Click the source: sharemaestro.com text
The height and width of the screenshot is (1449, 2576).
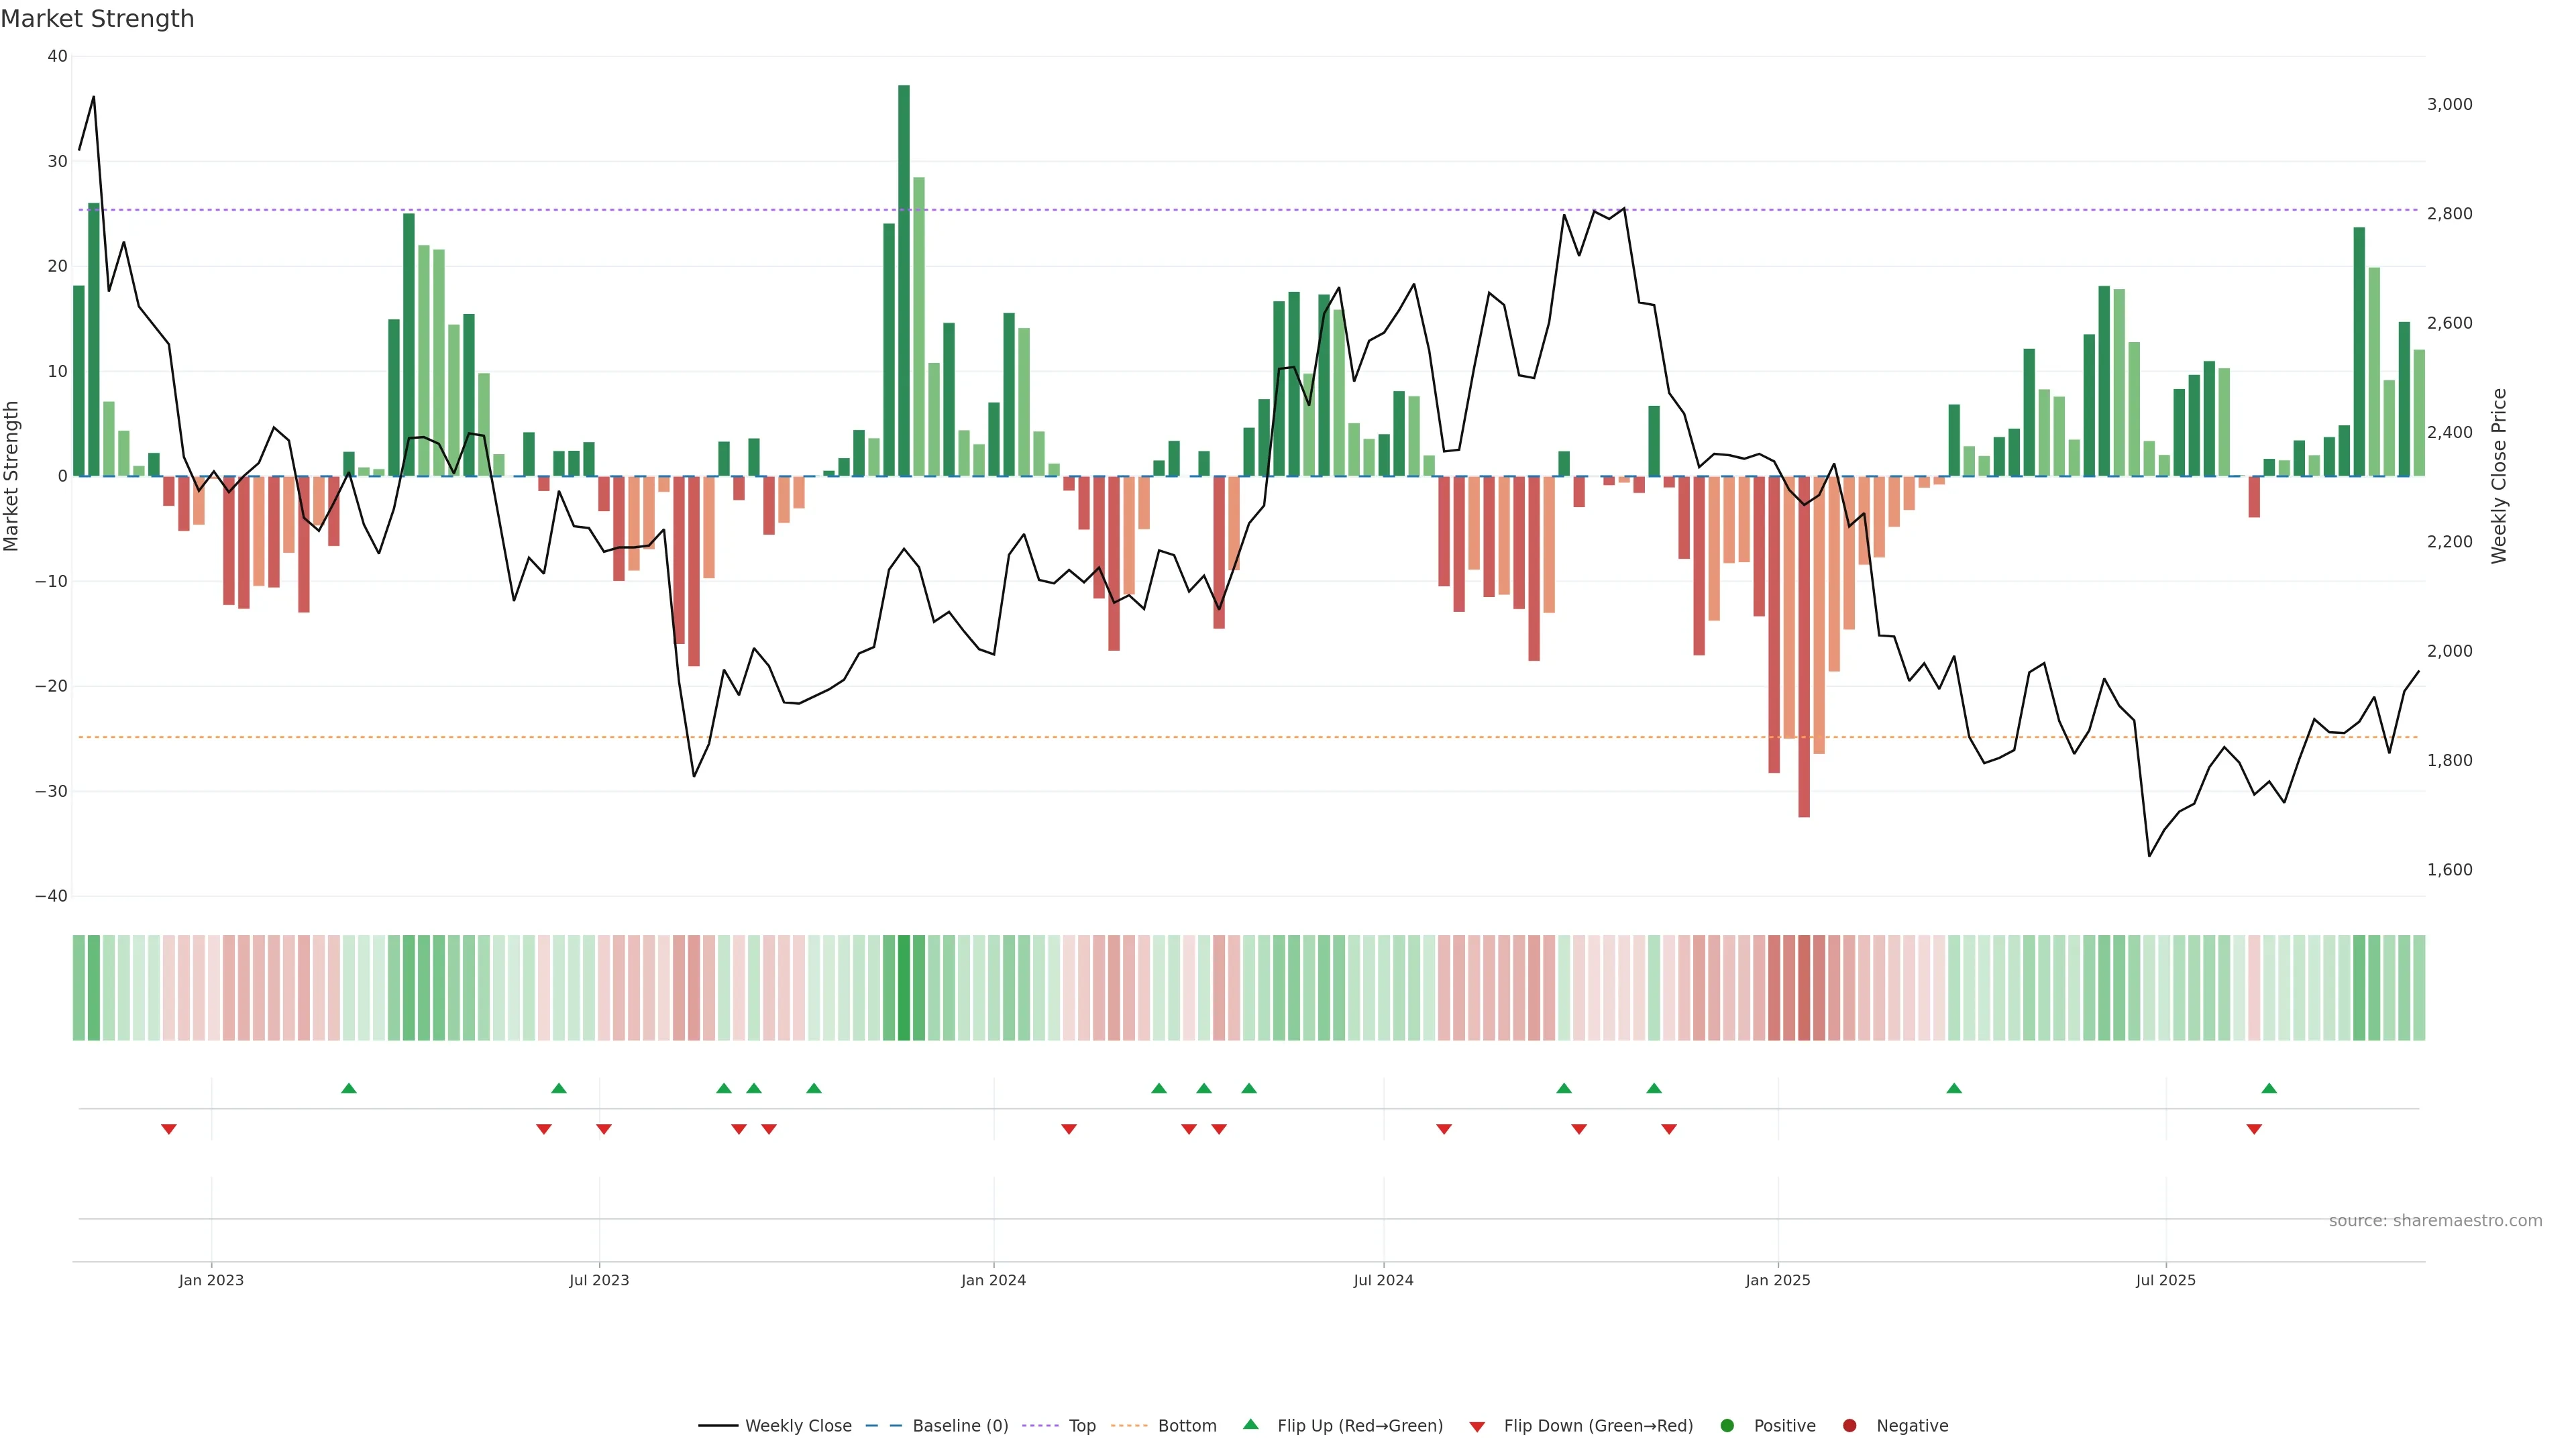2435,1221
